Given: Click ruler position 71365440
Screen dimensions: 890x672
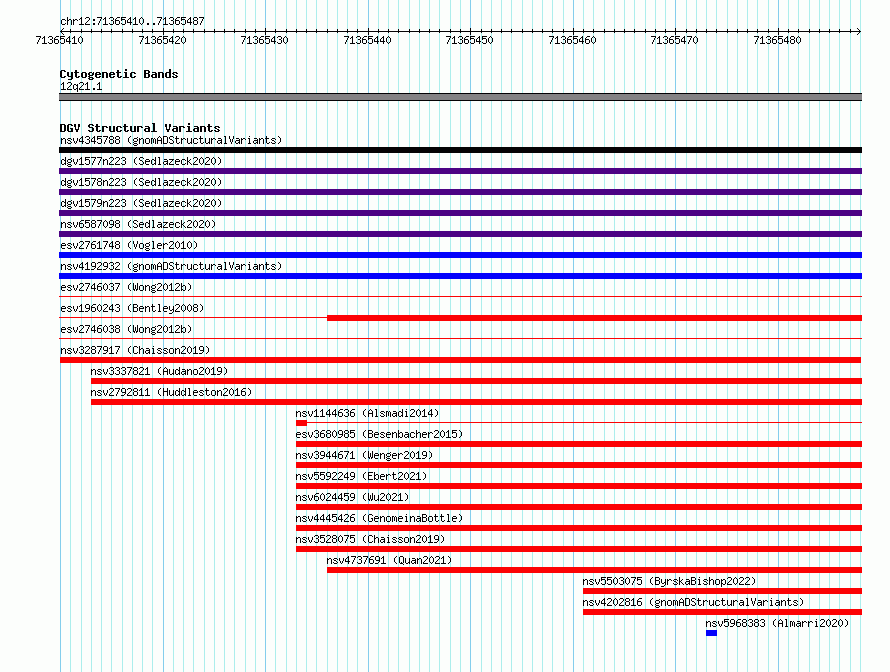Looking at the screenshot, I should tap(367, 40).
